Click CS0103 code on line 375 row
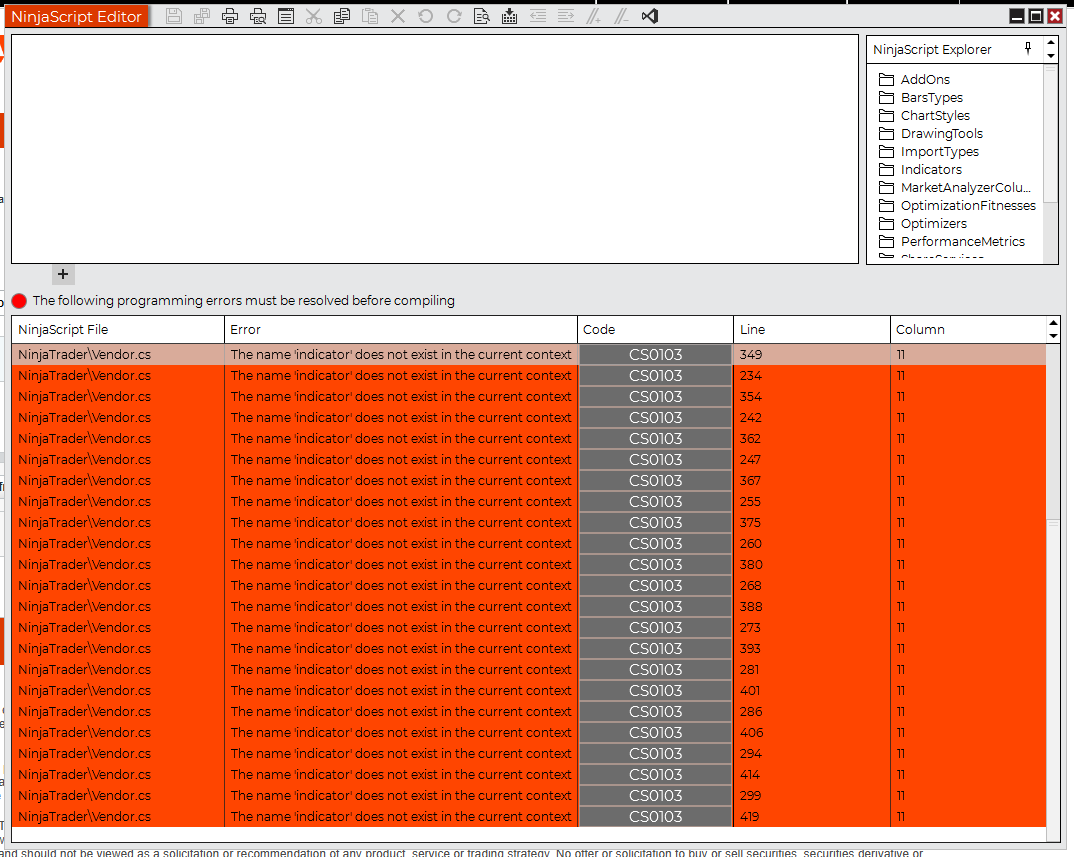 coord(655,523)
